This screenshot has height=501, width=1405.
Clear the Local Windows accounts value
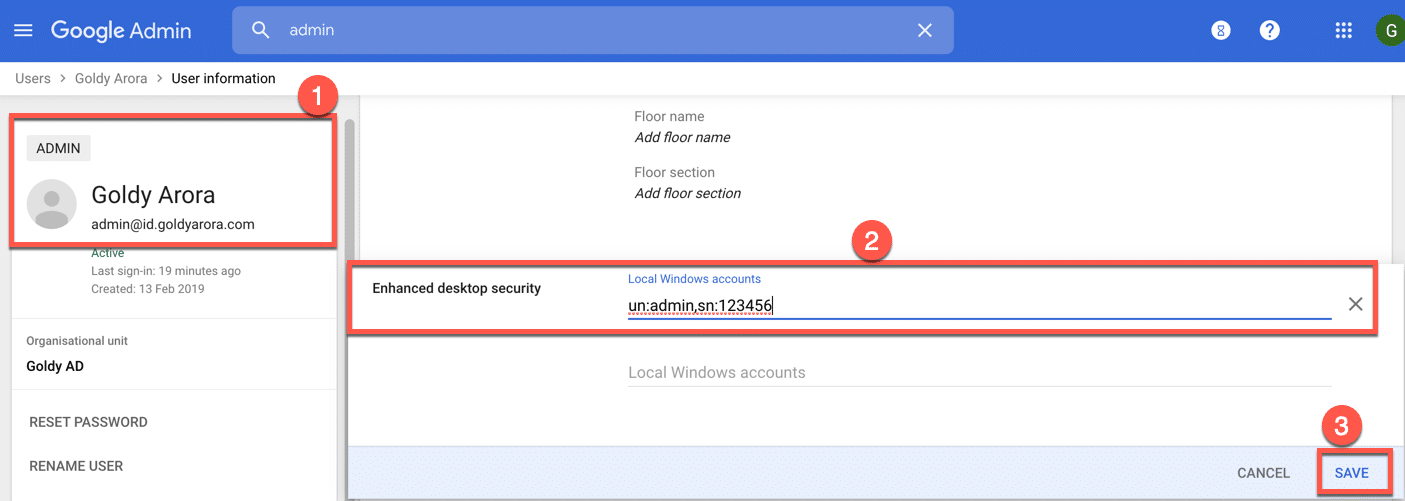point(1355,304)
